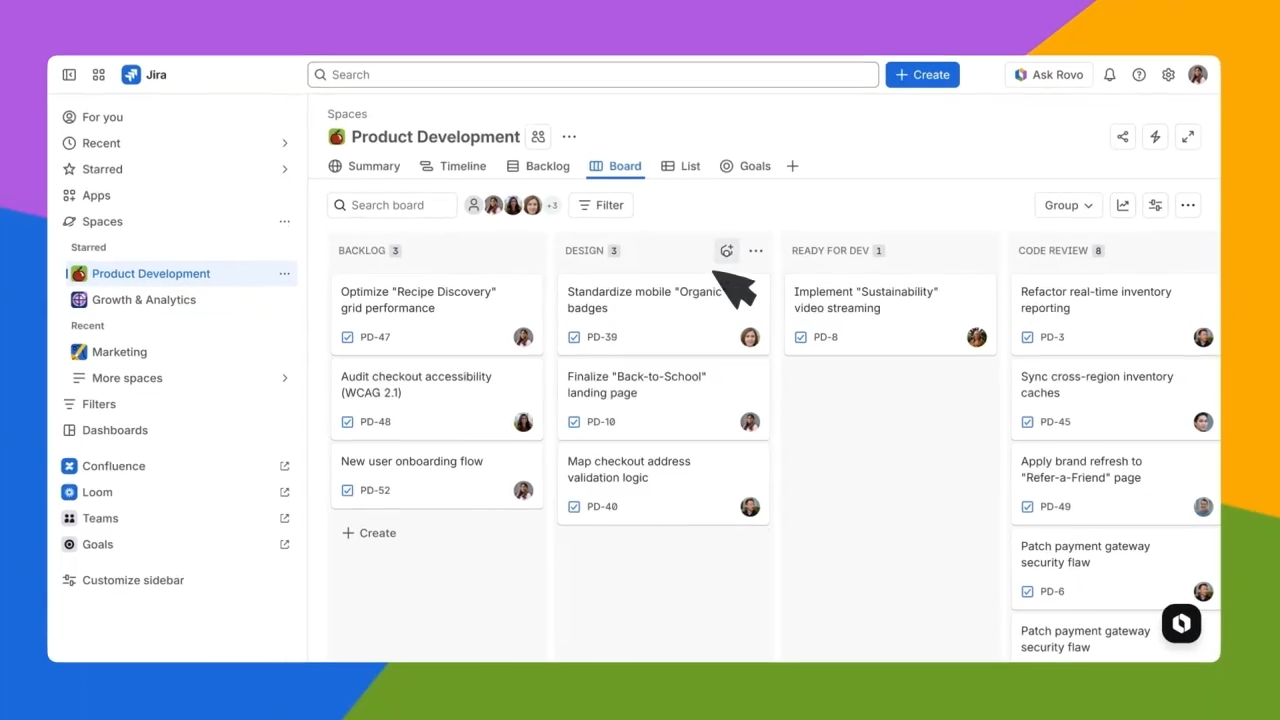Click the top Search field
The image size is (1280, 720).
tap(593, 75)
